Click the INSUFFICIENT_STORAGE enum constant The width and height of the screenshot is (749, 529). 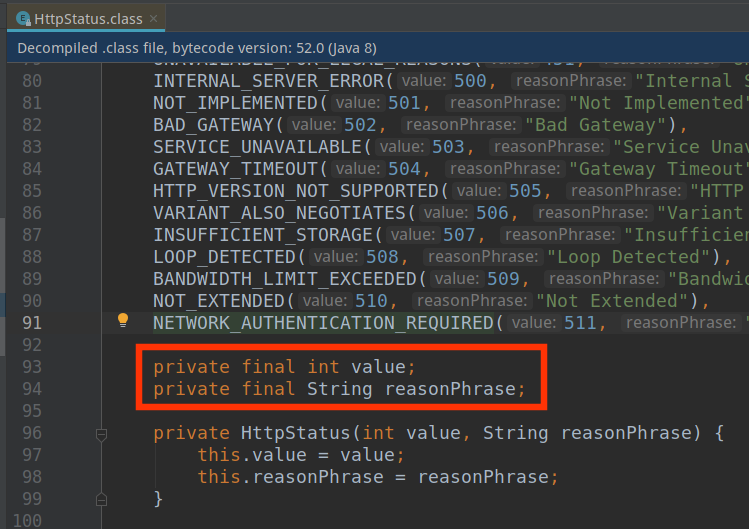coord(261,235)
